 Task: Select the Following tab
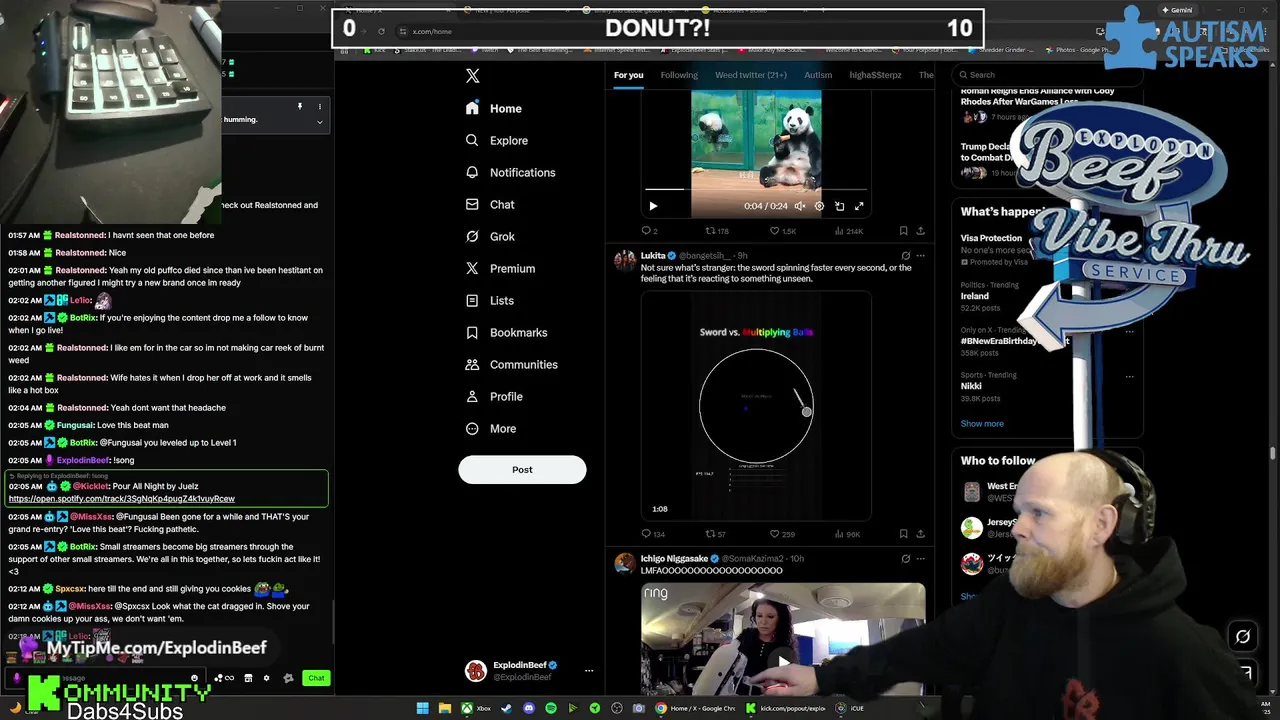[679, 75]
